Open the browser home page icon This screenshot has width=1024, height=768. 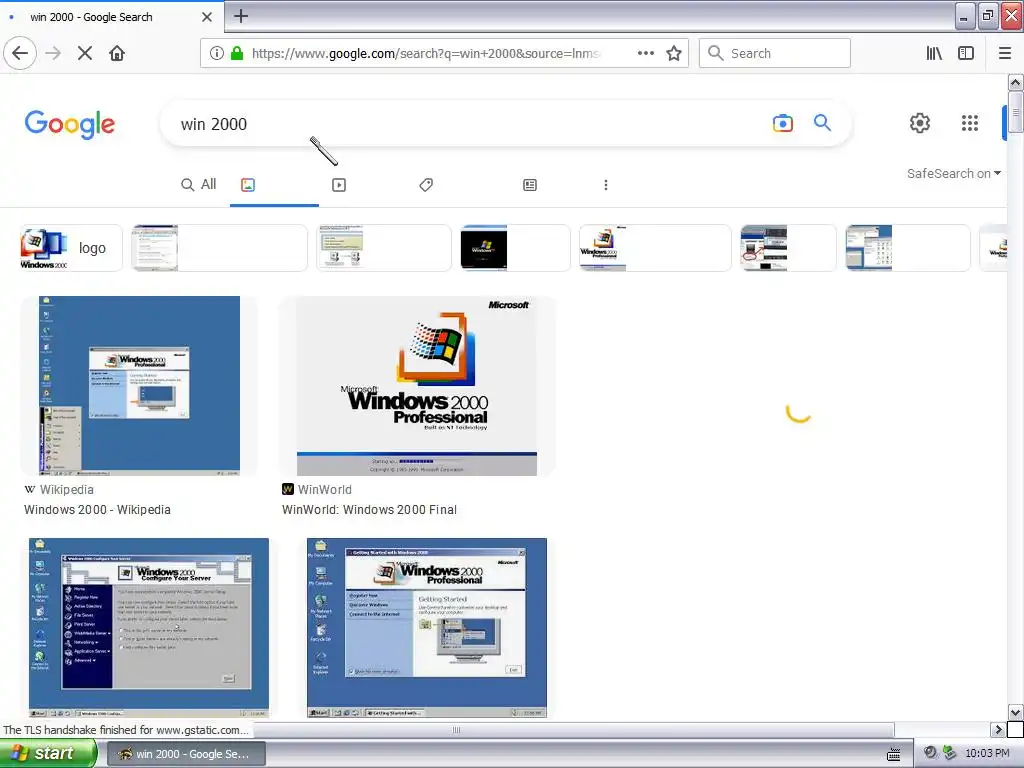coord(117,53)
